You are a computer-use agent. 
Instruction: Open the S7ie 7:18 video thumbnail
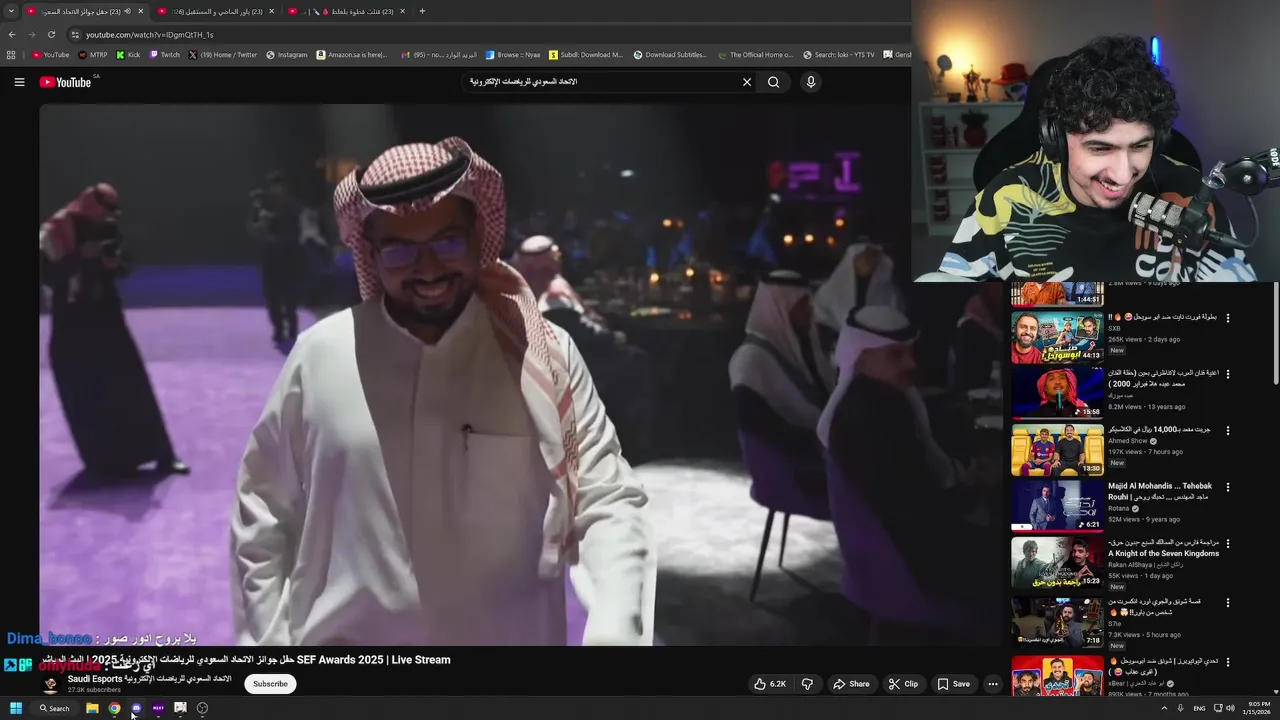(x=1057, y=622)
